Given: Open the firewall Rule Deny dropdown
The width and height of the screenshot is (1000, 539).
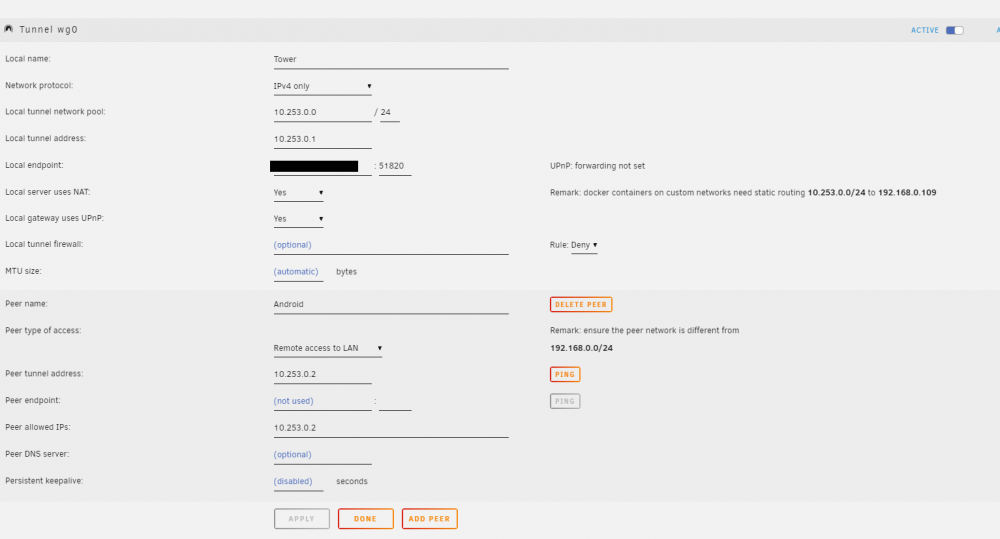Looking at the screenshot, I should pos(584,245).
